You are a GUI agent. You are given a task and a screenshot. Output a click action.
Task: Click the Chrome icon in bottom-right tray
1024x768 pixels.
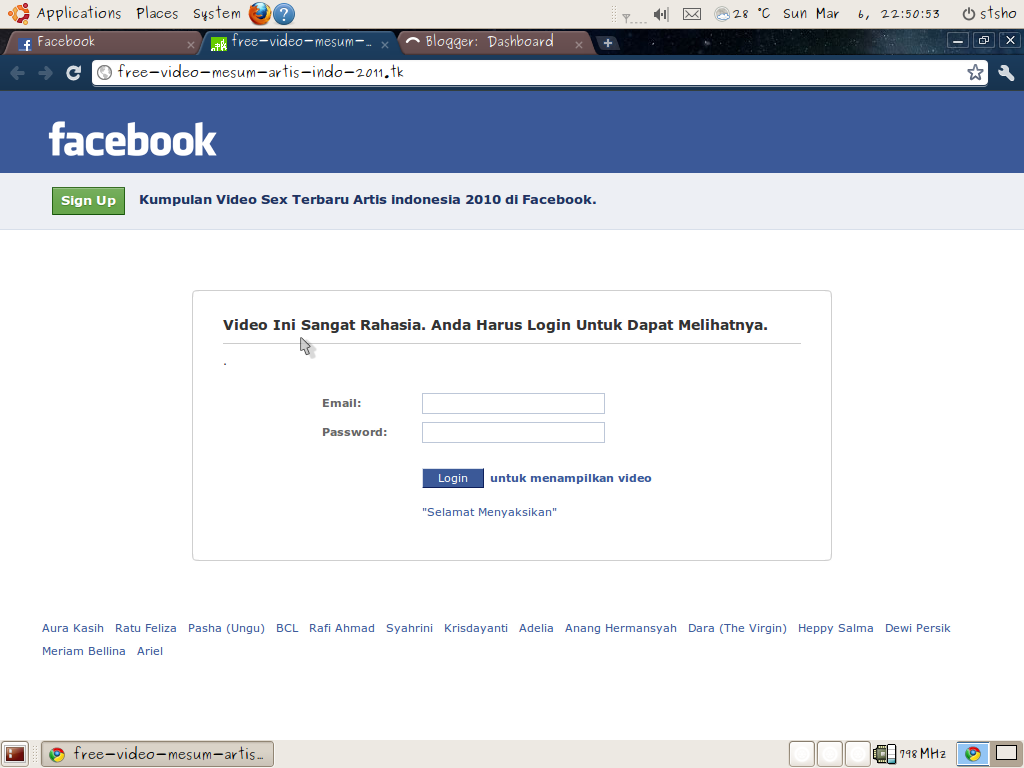(x=972, y=754)
